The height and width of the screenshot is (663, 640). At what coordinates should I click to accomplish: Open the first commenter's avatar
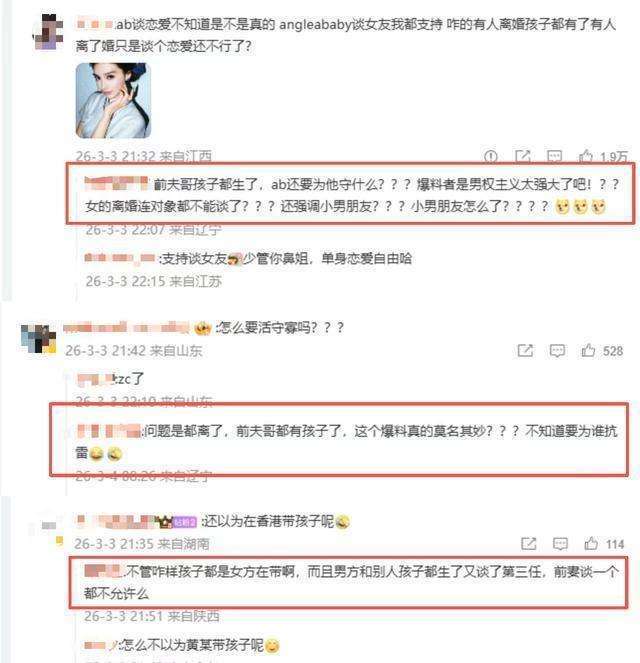48,32
